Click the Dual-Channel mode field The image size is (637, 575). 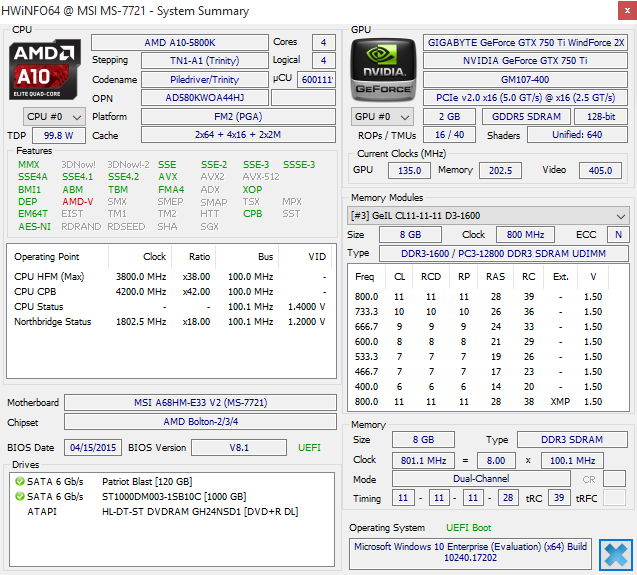[x=481, y=479]
